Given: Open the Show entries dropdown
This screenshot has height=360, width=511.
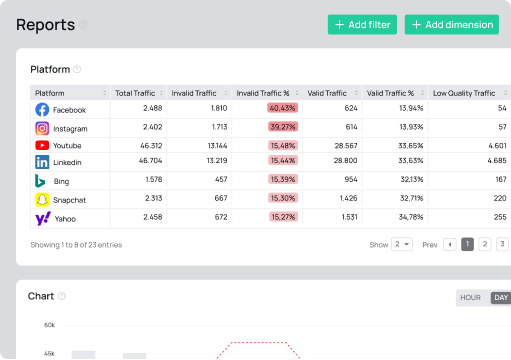Looking at the screenshot, I should [x=402, y=244].
